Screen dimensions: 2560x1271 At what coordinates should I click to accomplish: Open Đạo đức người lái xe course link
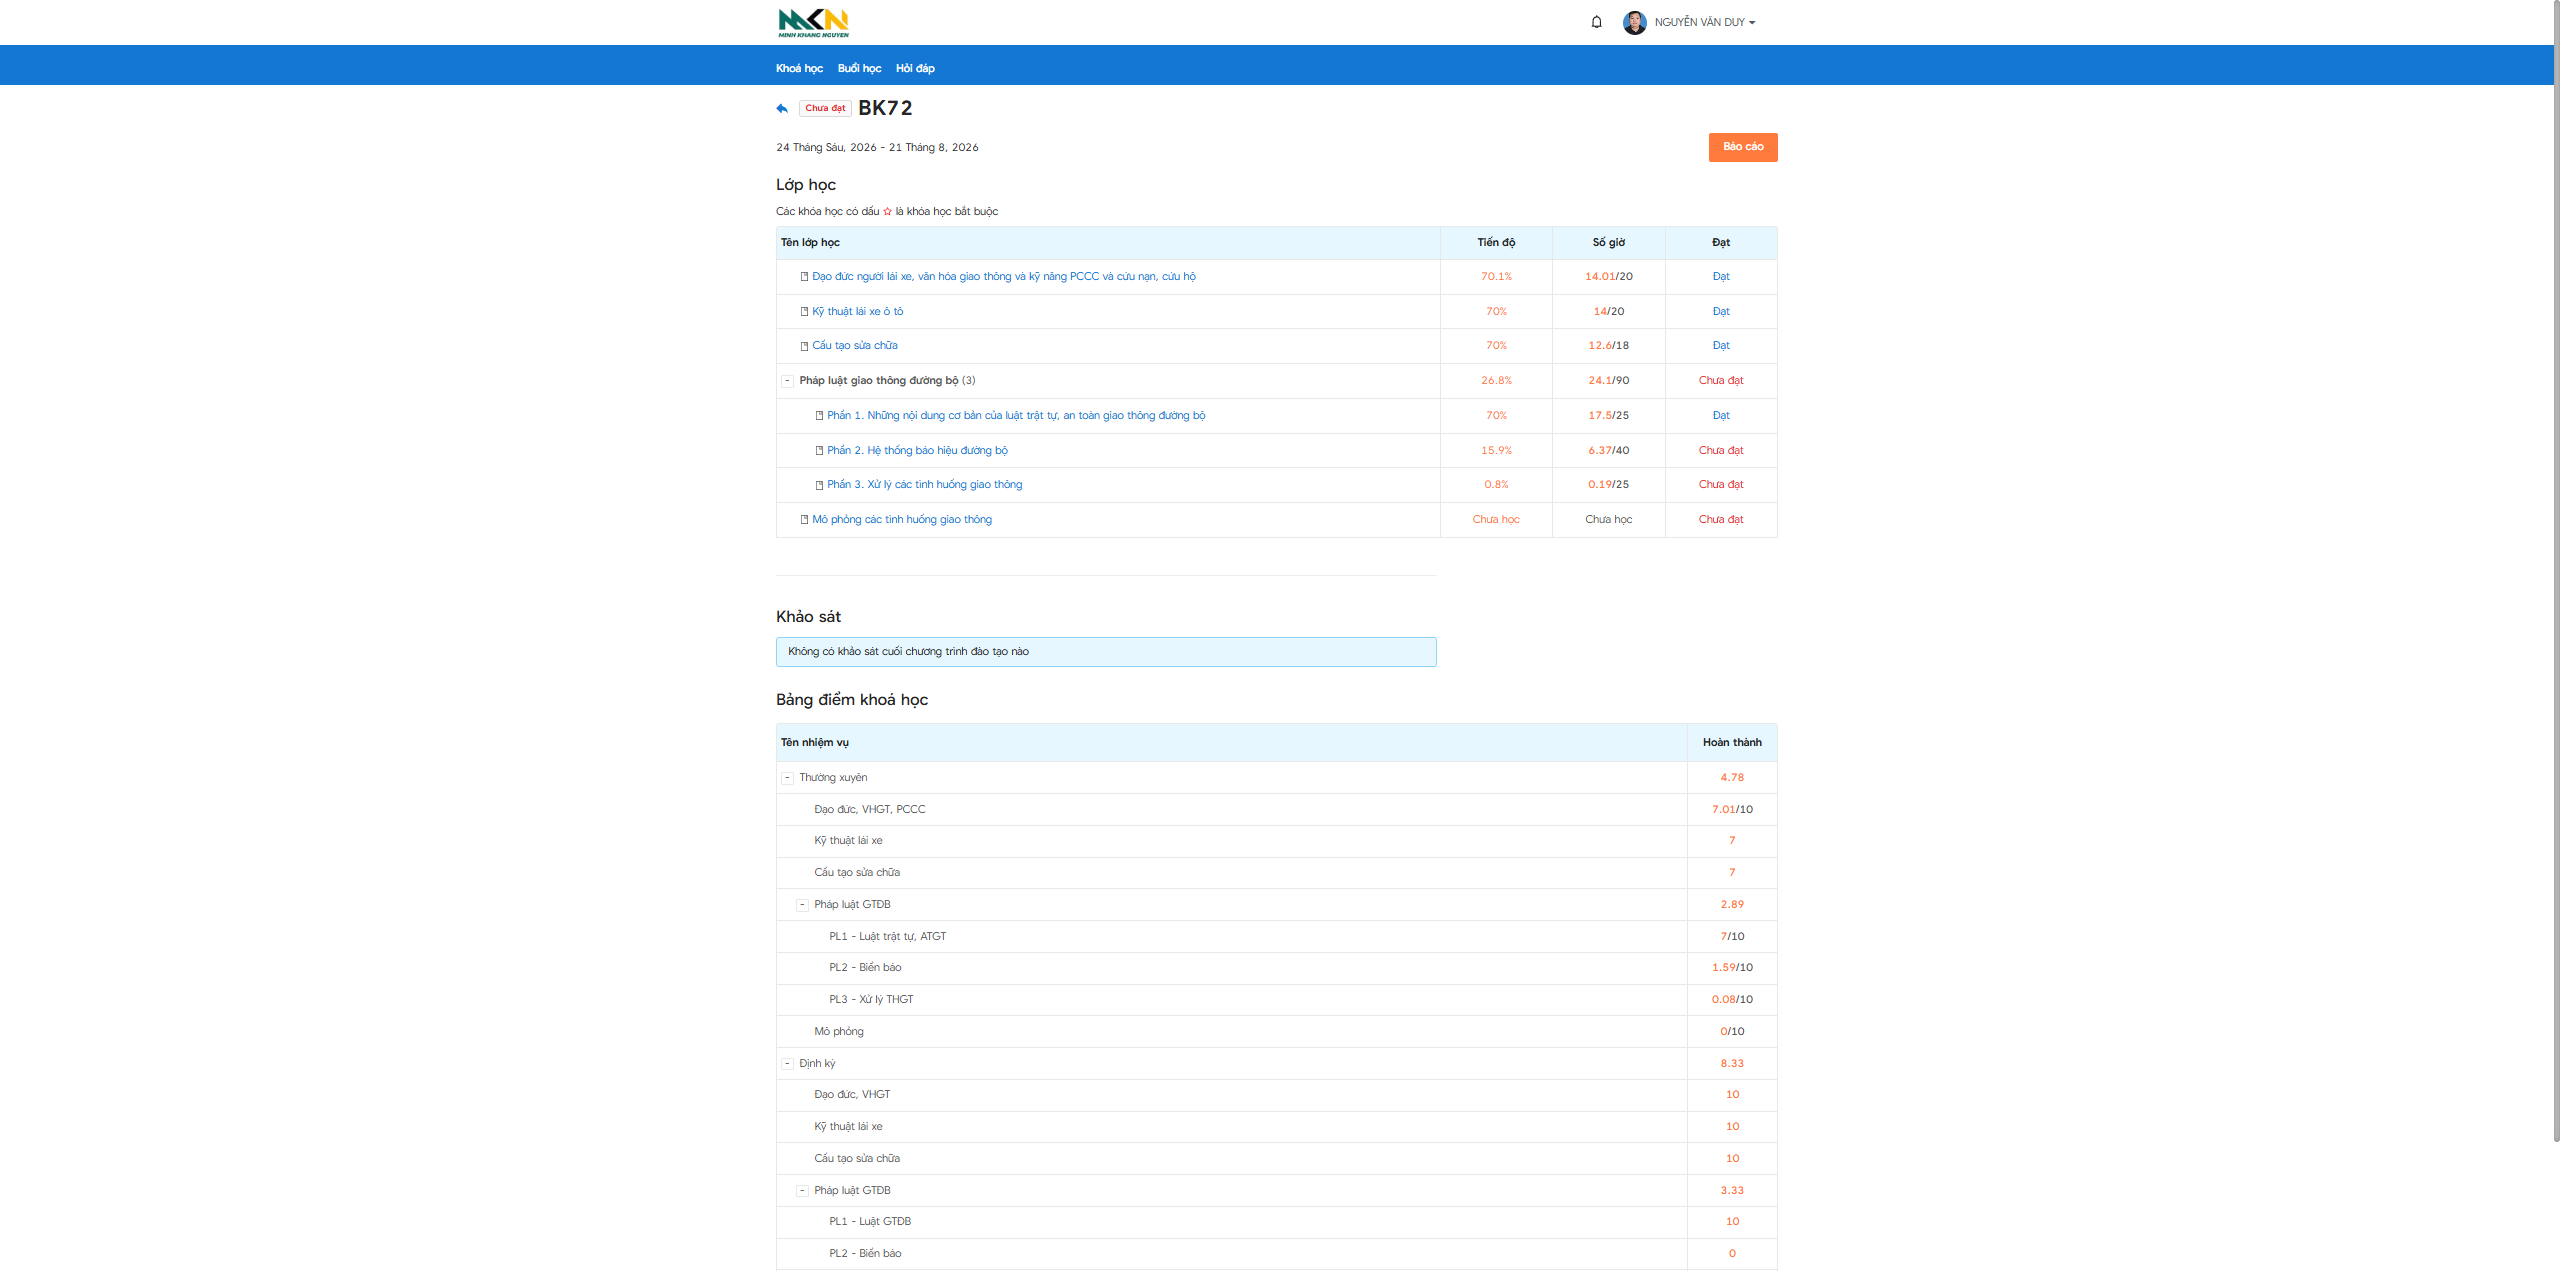(1003, 277)
